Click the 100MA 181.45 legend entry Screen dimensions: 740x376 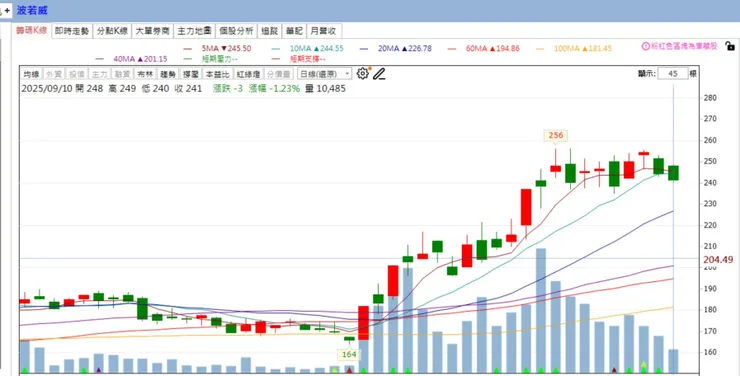pos(574,49)
